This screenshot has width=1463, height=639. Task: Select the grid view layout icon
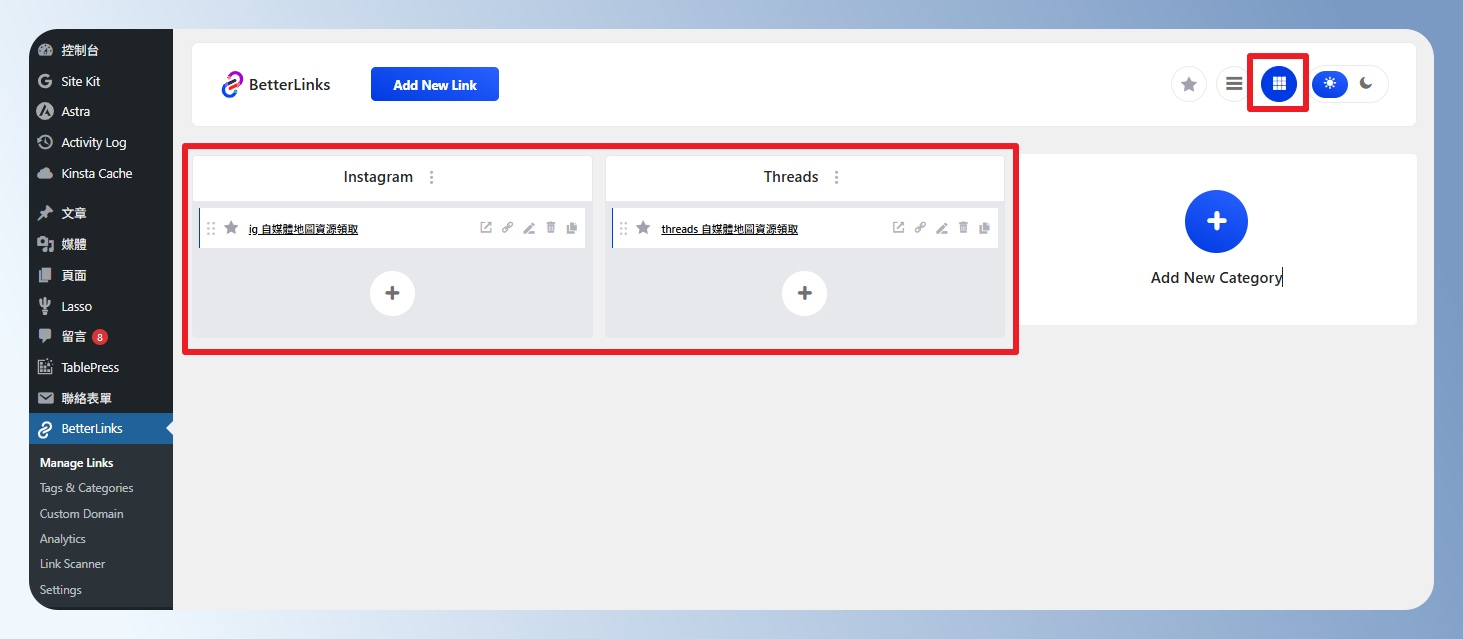coord(1278,84)
